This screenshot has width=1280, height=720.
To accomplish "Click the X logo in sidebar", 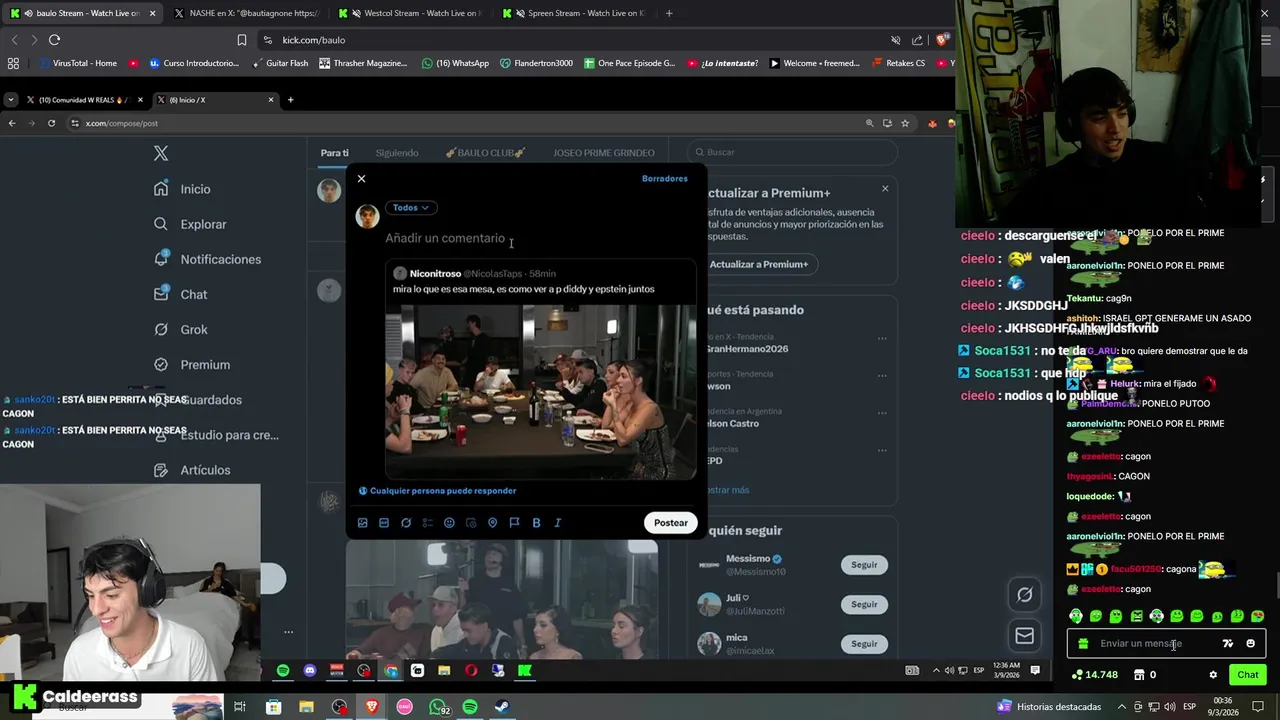I will coord(161,153).
